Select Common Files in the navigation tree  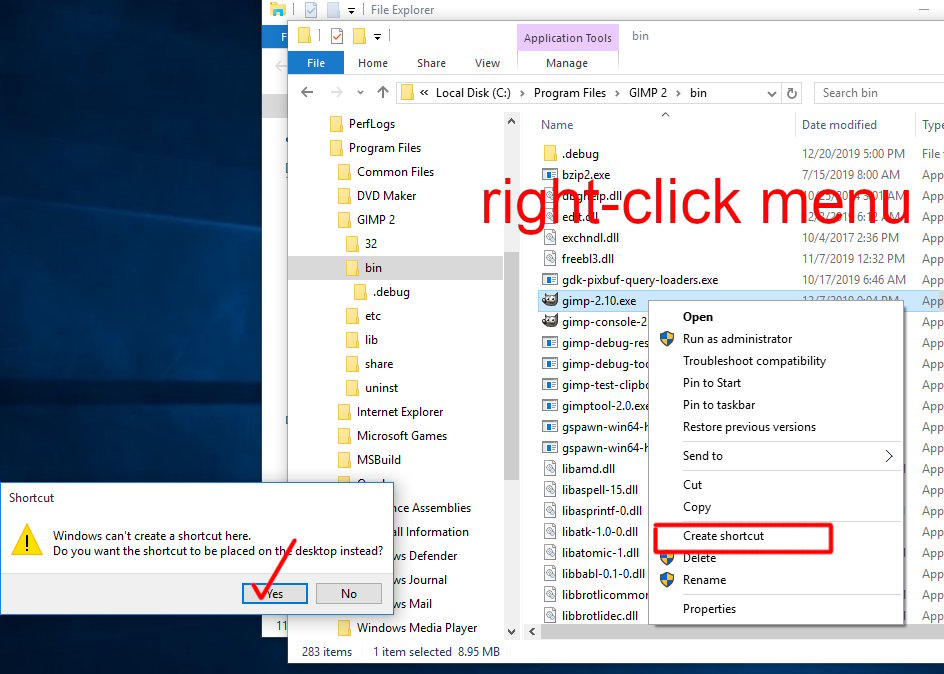click(x=396, y=172)
